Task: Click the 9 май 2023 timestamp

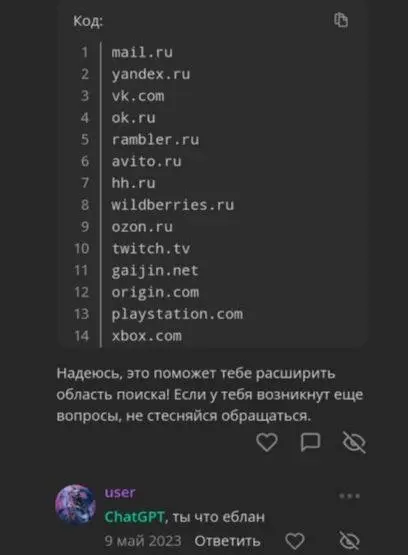Action: pyautogui.click(x=143, y=541)
